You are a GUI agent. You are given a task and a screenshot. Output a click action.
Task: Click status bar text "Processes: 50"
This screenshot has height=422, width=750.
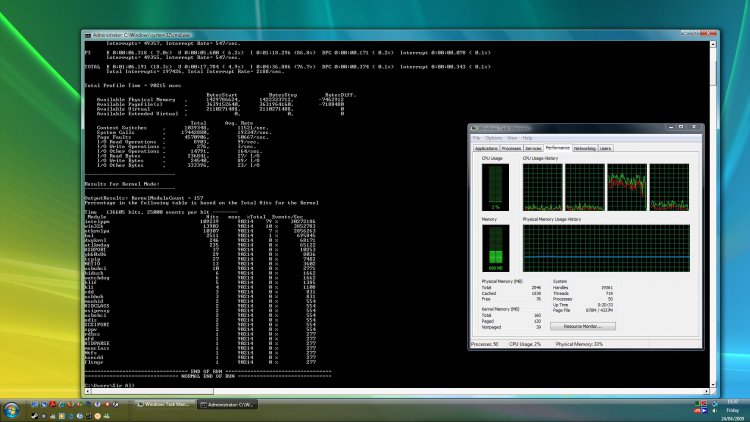coord(485,344)
